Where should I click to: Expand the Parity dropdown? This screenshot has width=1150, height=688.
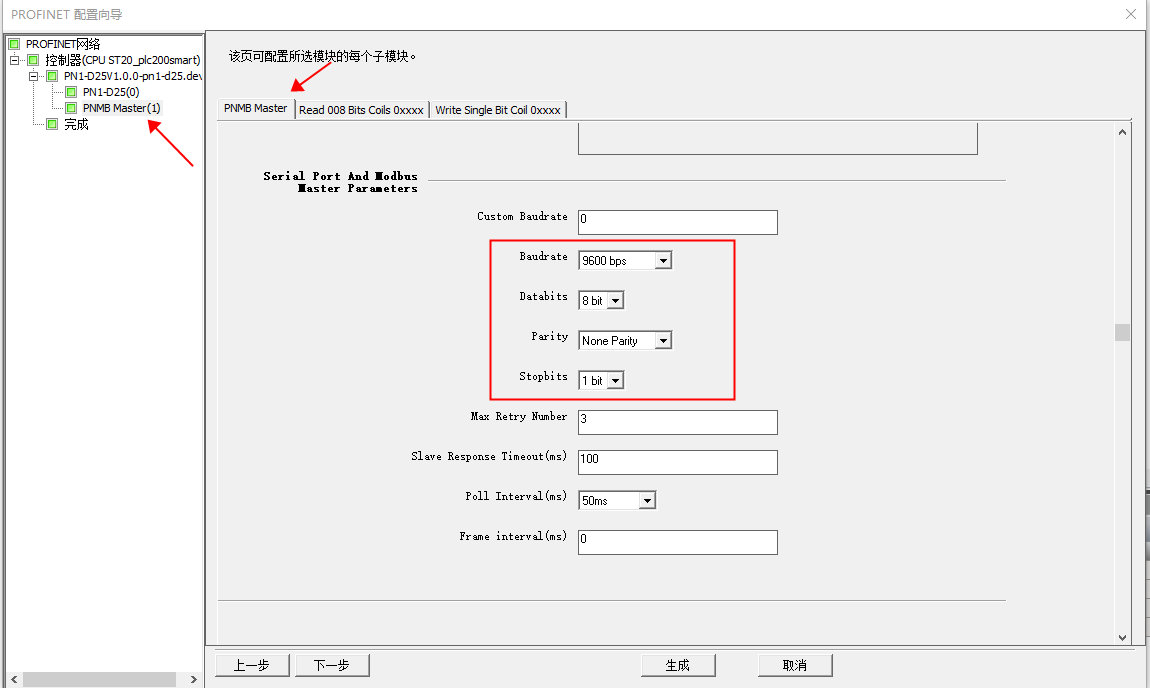663,341
